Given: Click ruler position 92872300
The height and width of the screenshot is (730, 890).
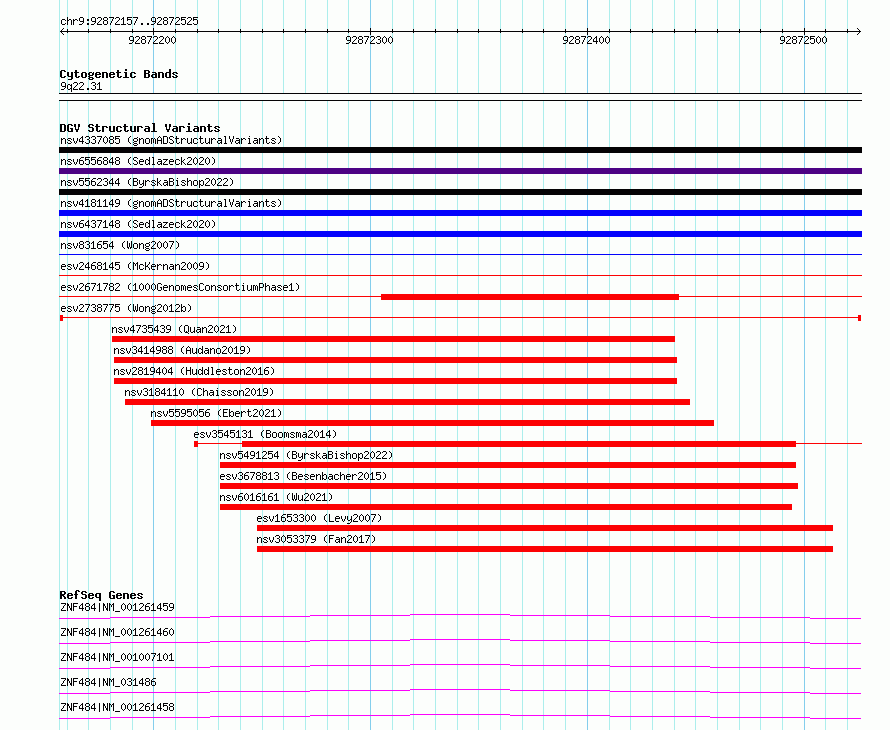Looking at the screenshot, I should pos(369,40).
